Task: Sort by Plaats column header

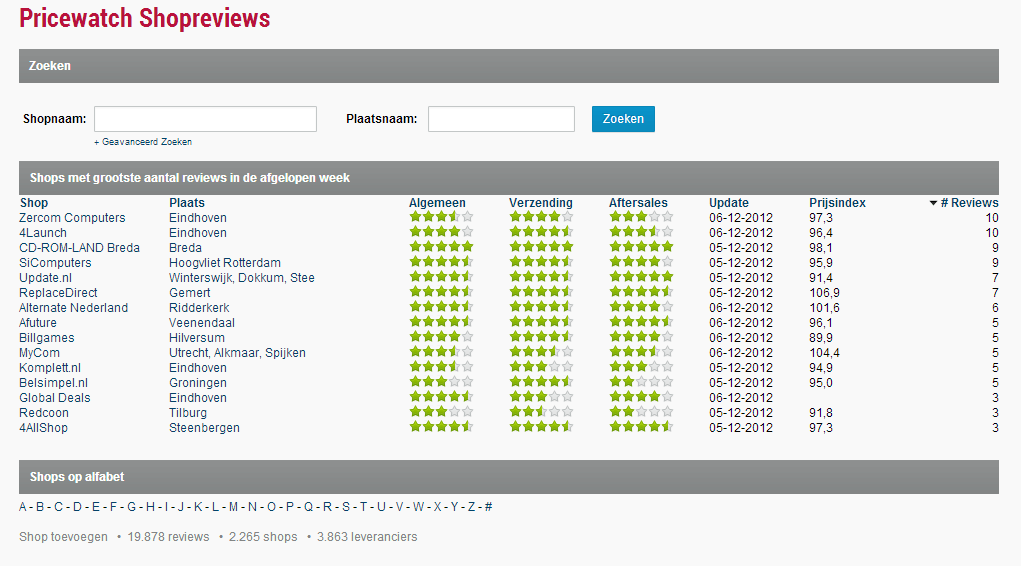Action: pos(187,203)
